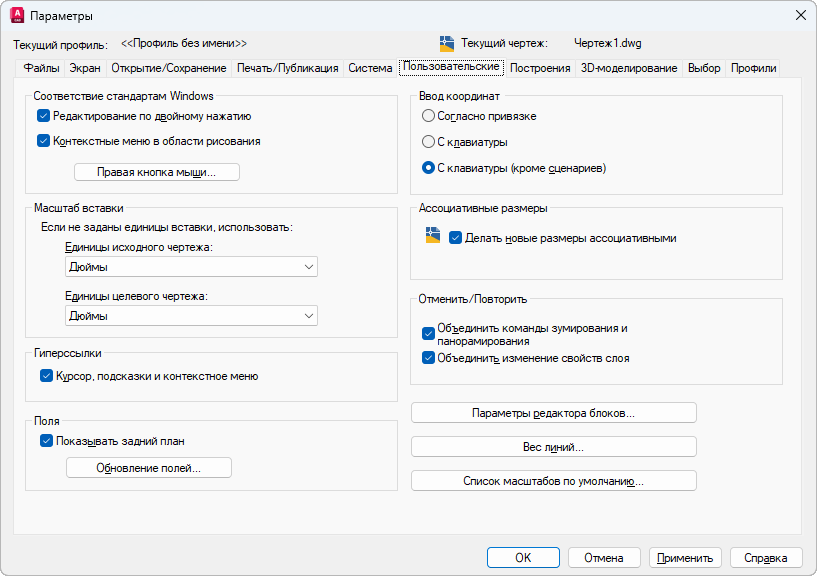Disable context menus in drawing area
817x576 pixels.
44,141
